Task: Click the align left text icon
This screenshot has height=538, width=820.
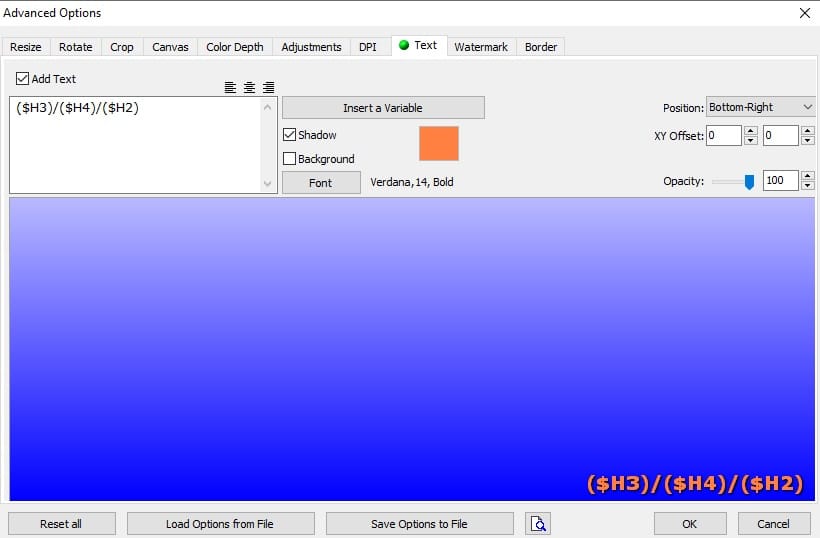Action: (231, 88)
